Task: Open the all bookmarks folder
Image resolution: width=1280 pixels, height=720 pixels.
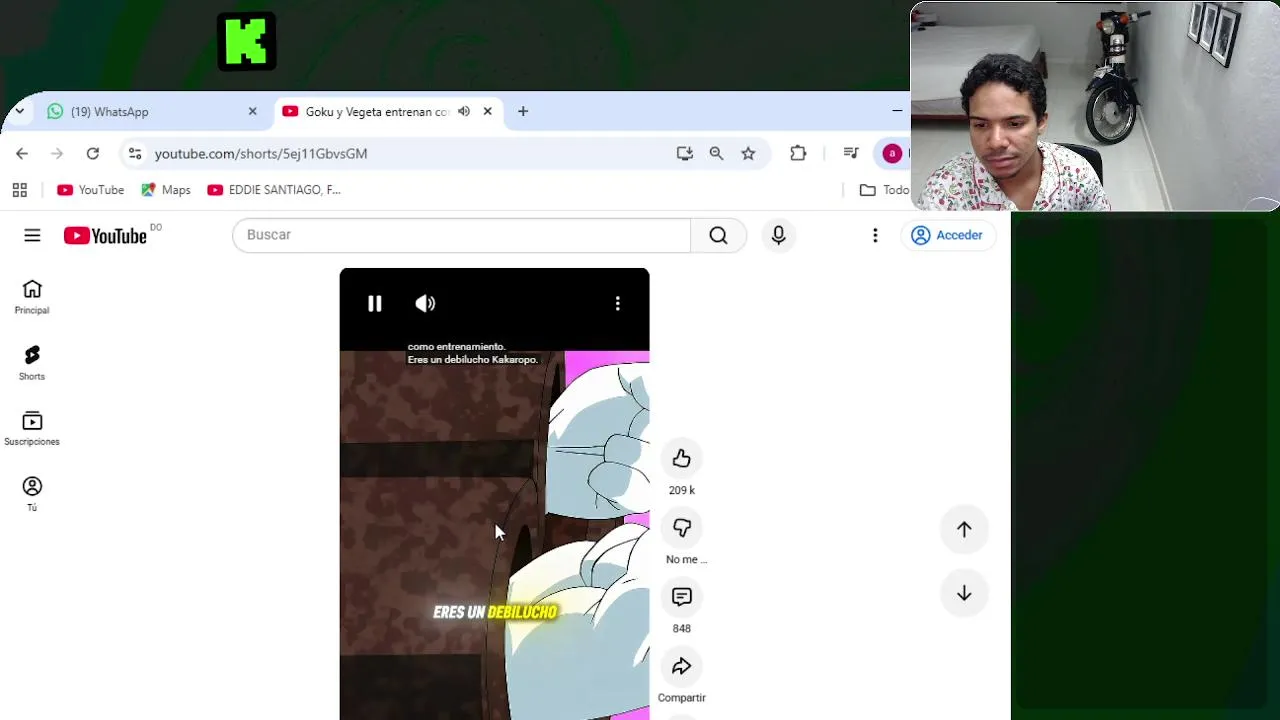Action: [x=885, y=190]
